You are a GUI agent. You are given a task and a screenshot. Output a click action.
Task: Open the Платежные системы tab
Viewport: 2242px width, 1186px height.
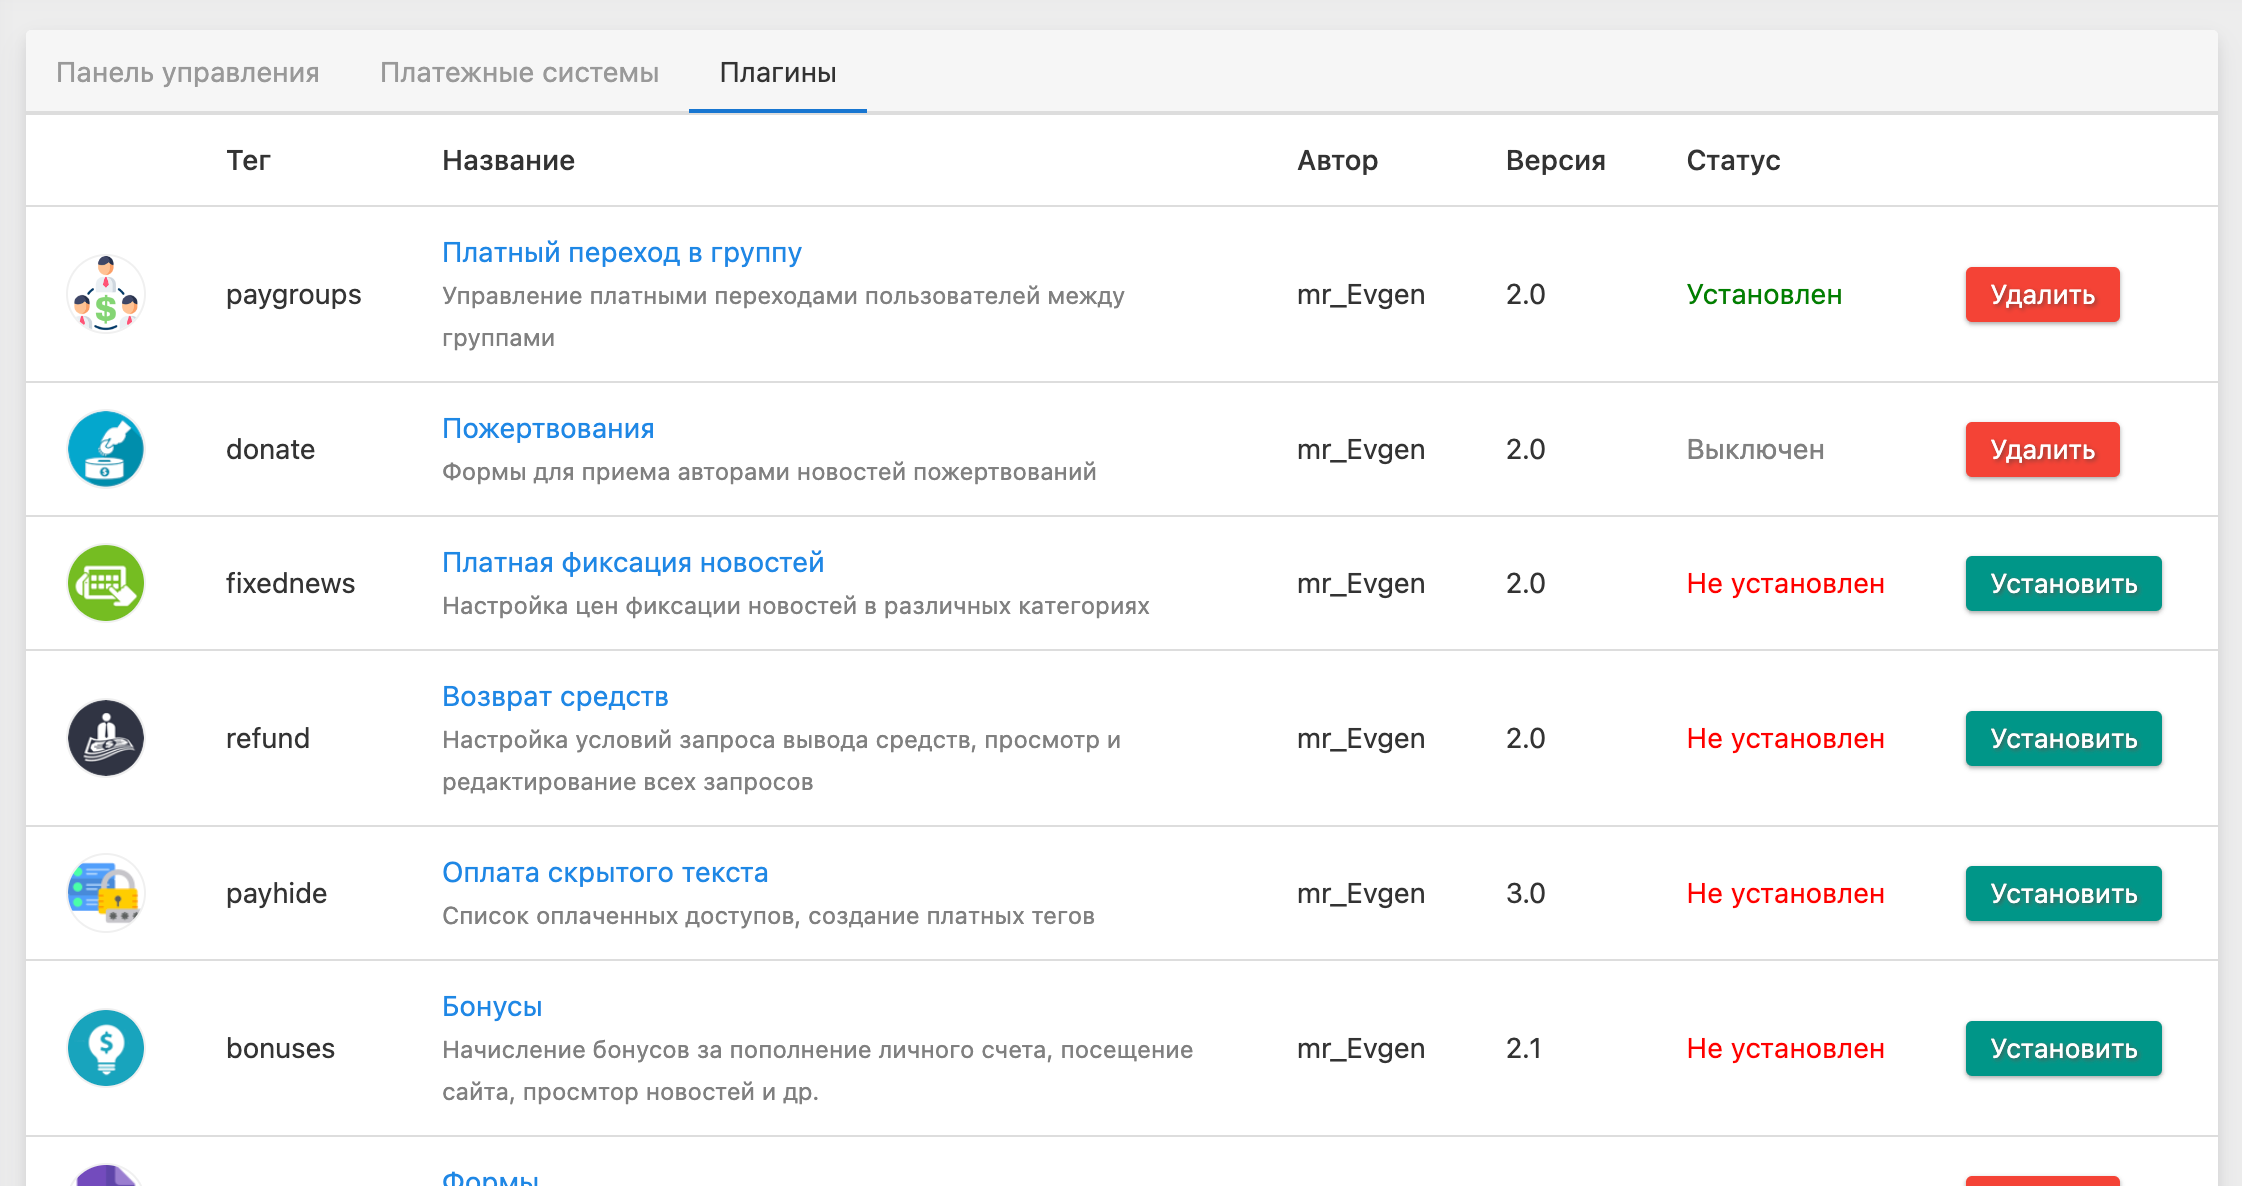coord(519,72)
